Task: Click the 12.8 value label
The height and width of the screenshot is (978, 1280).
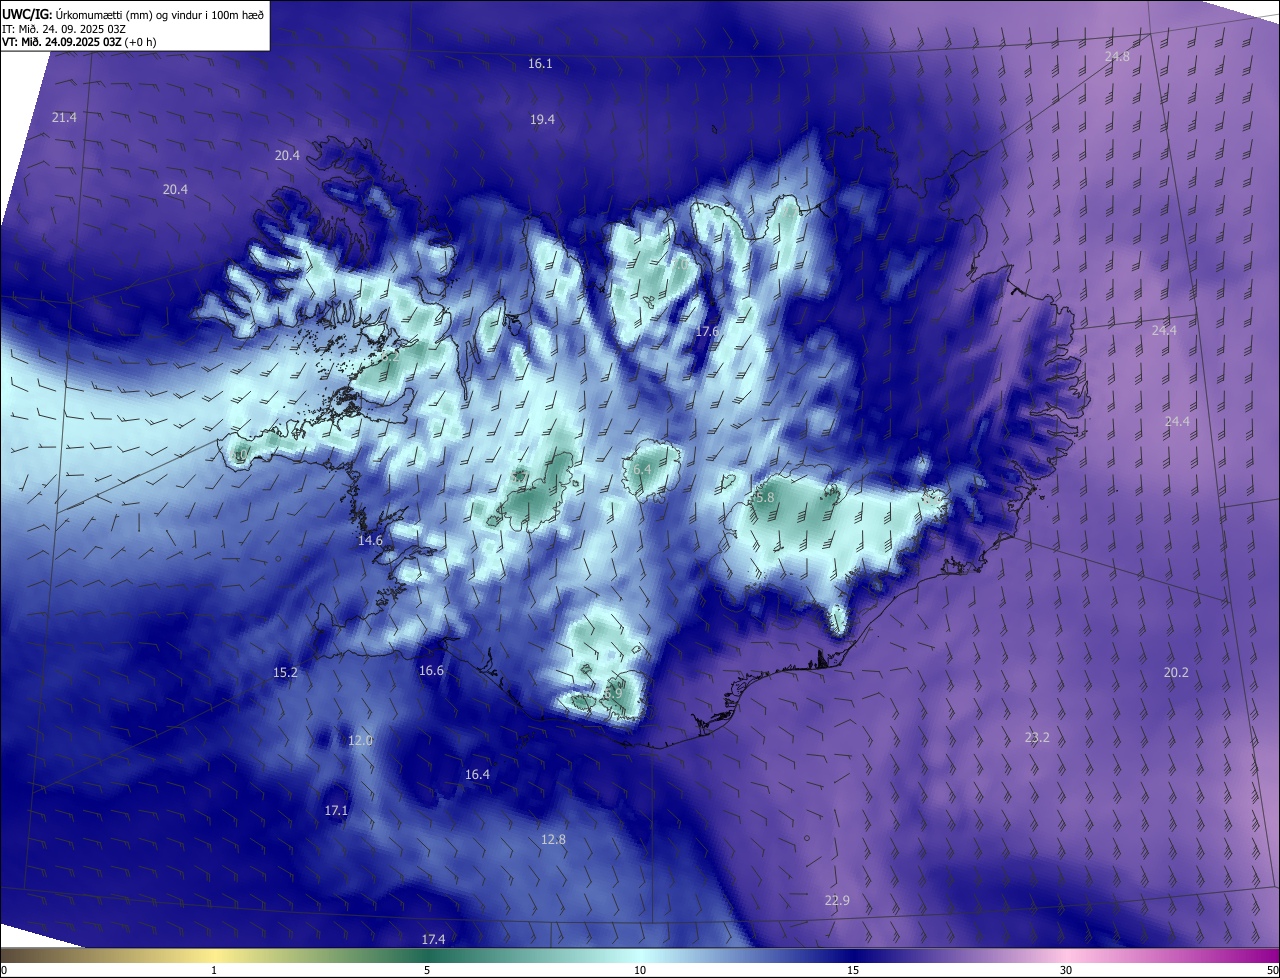Action: pyautogui.click(x=553, y=839)
